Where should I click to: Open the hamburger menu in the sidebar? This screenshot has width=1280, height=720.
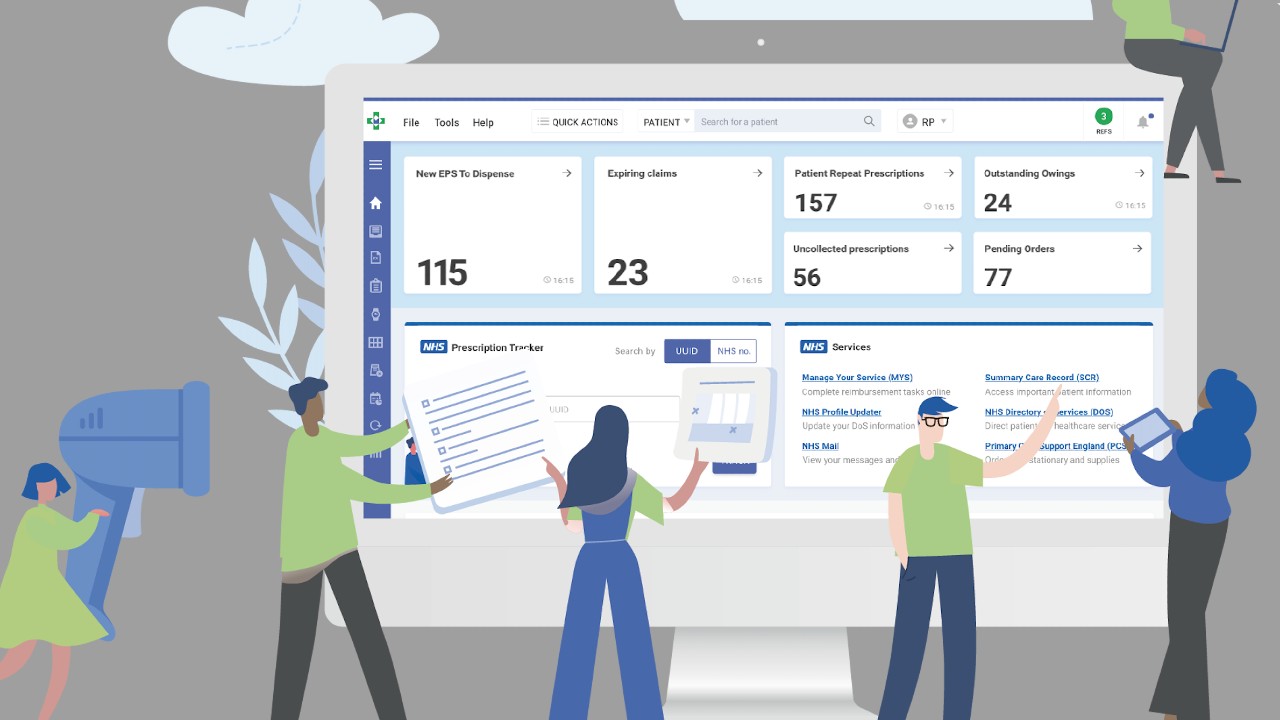(376, 165)
